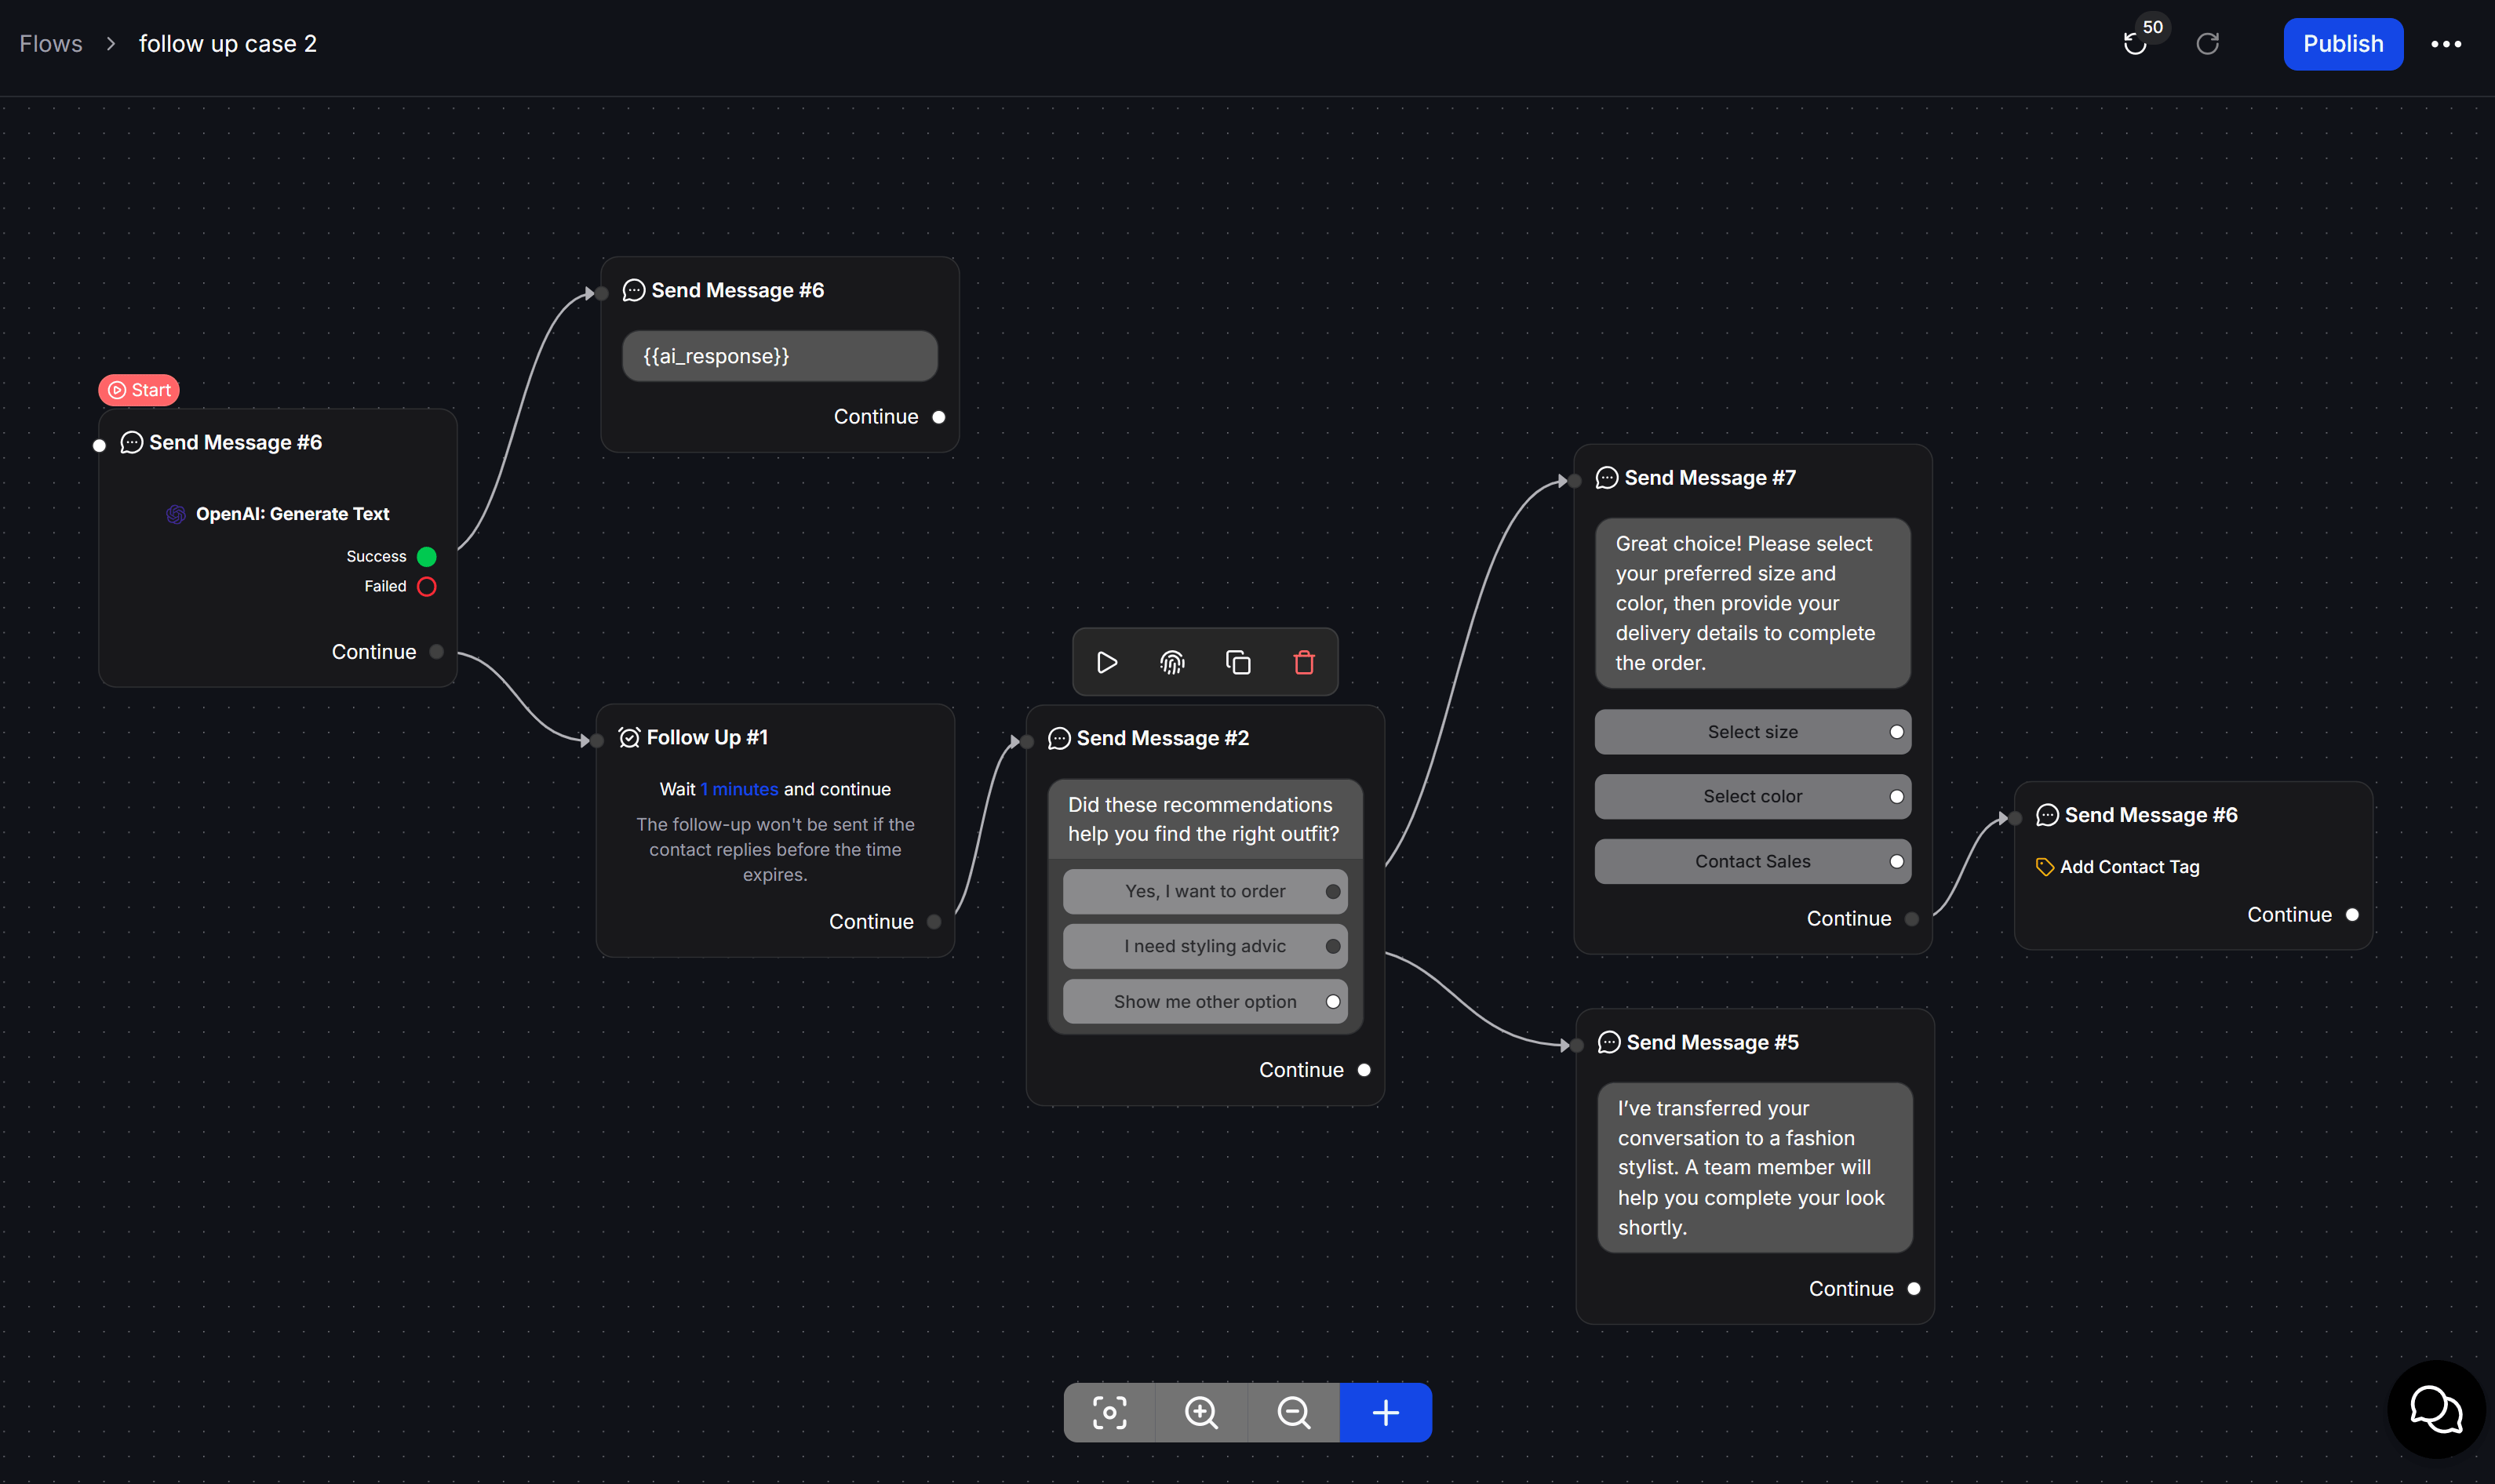Click Continue port under {{ai_response}} node
This screenshot has width=2495, height=1484.
coord(938,417)
